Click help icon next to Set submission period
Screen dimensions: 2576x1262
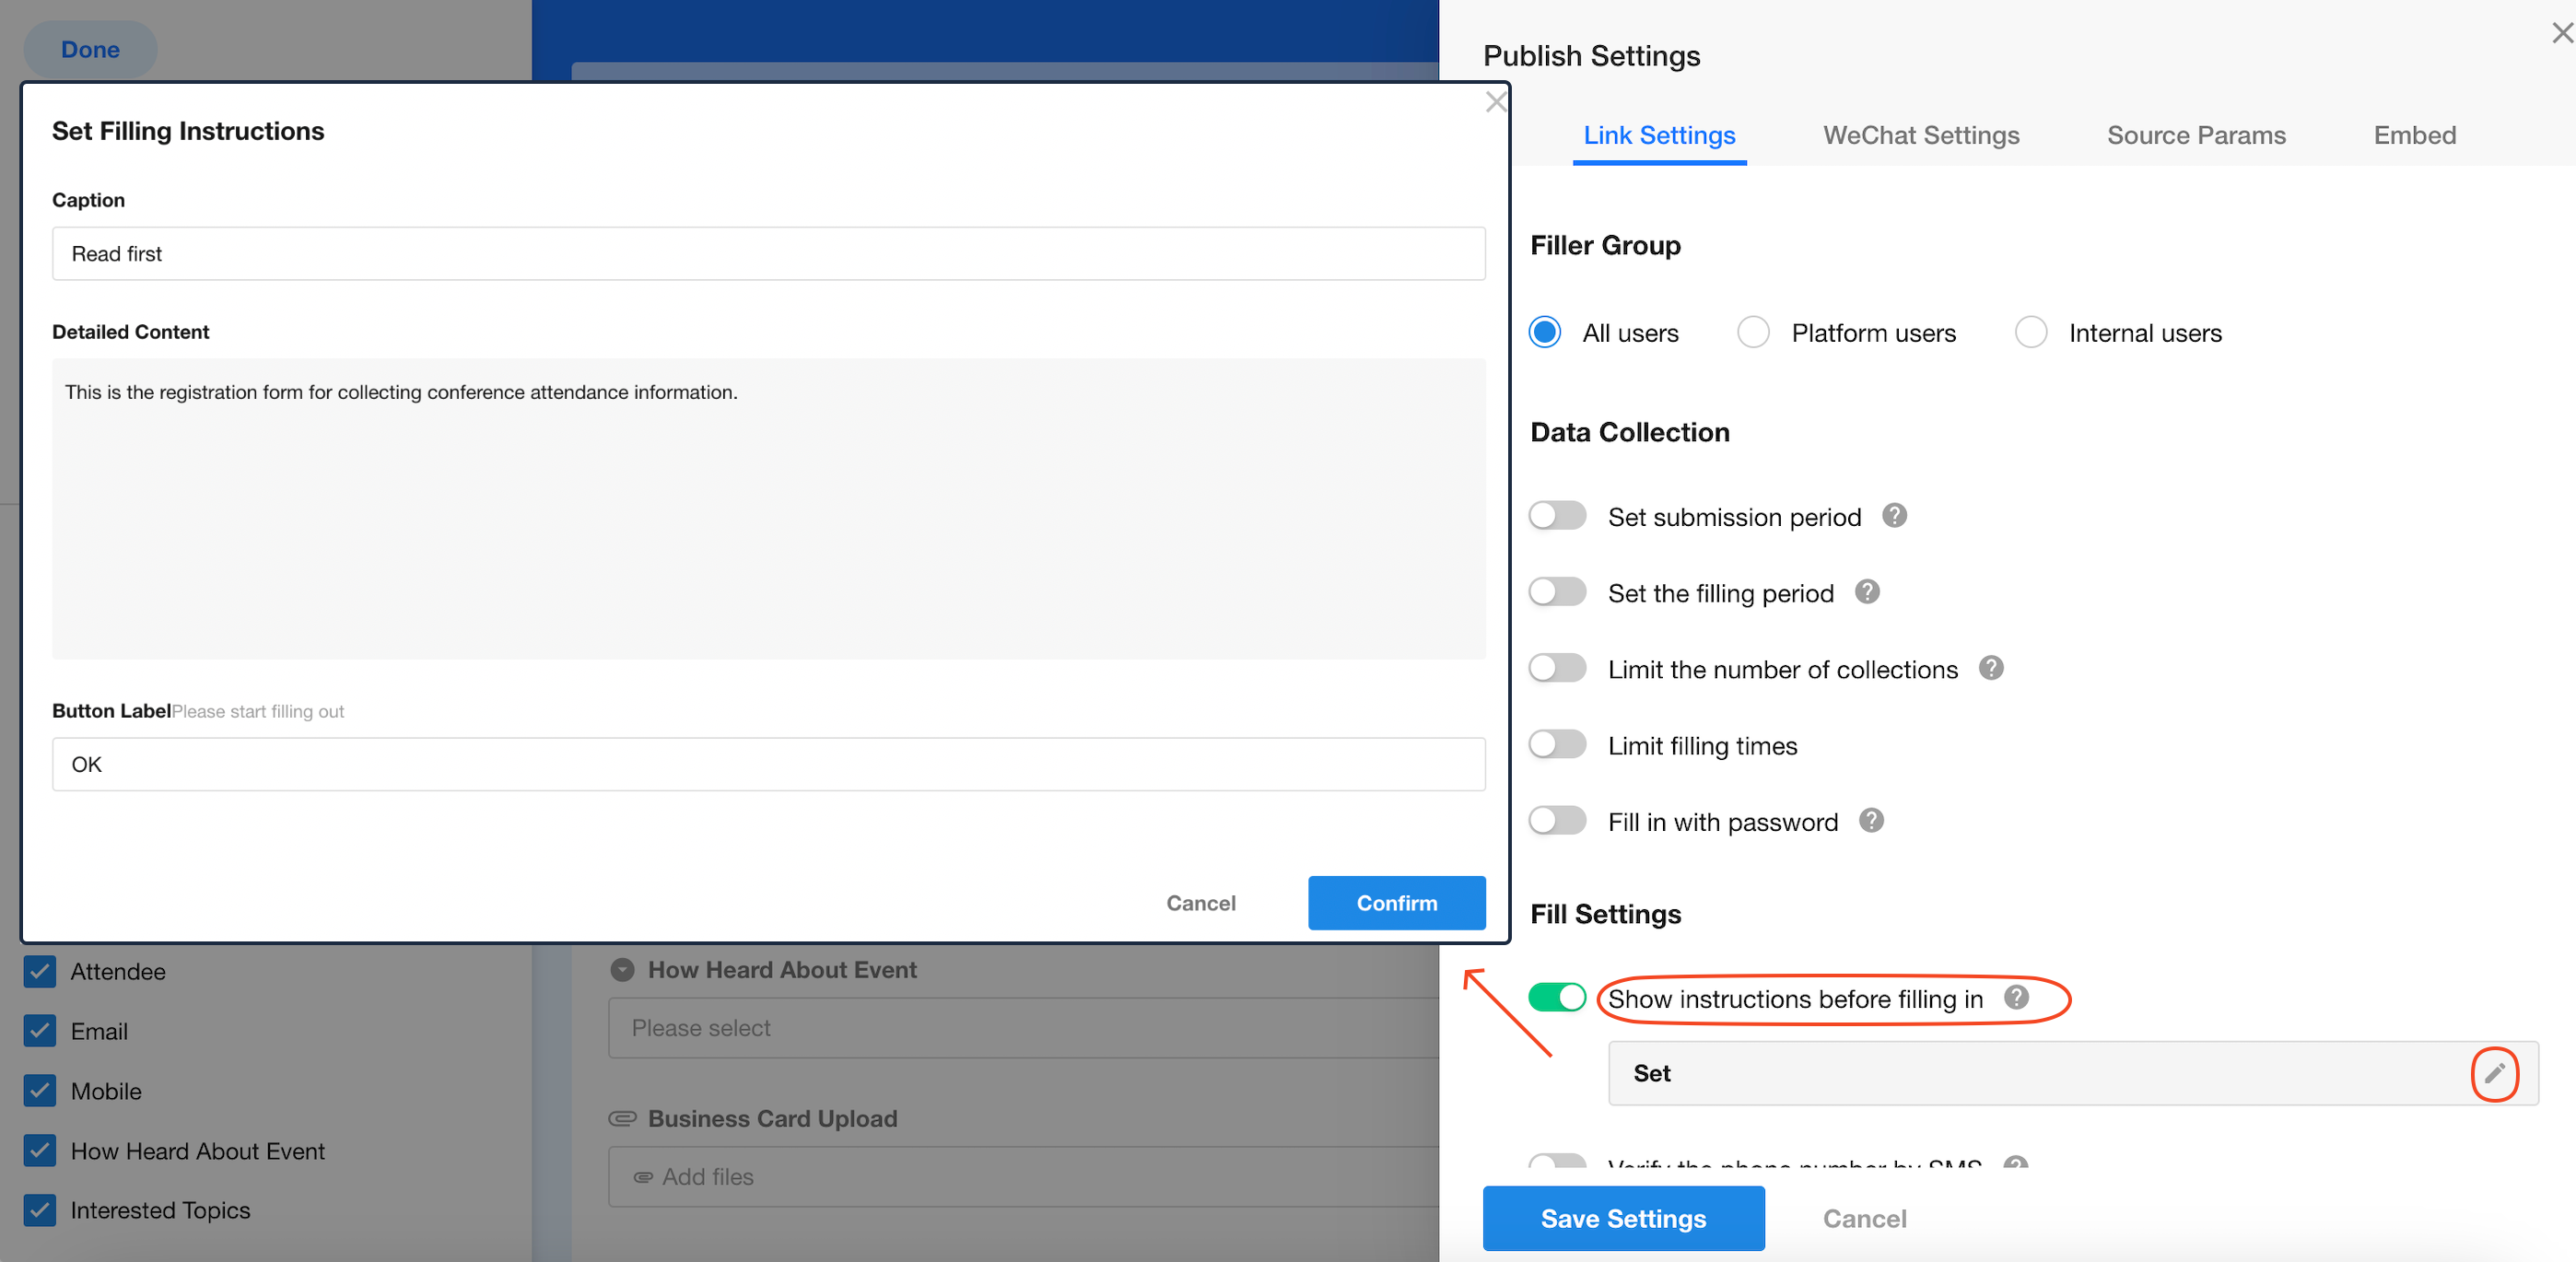1894,516
